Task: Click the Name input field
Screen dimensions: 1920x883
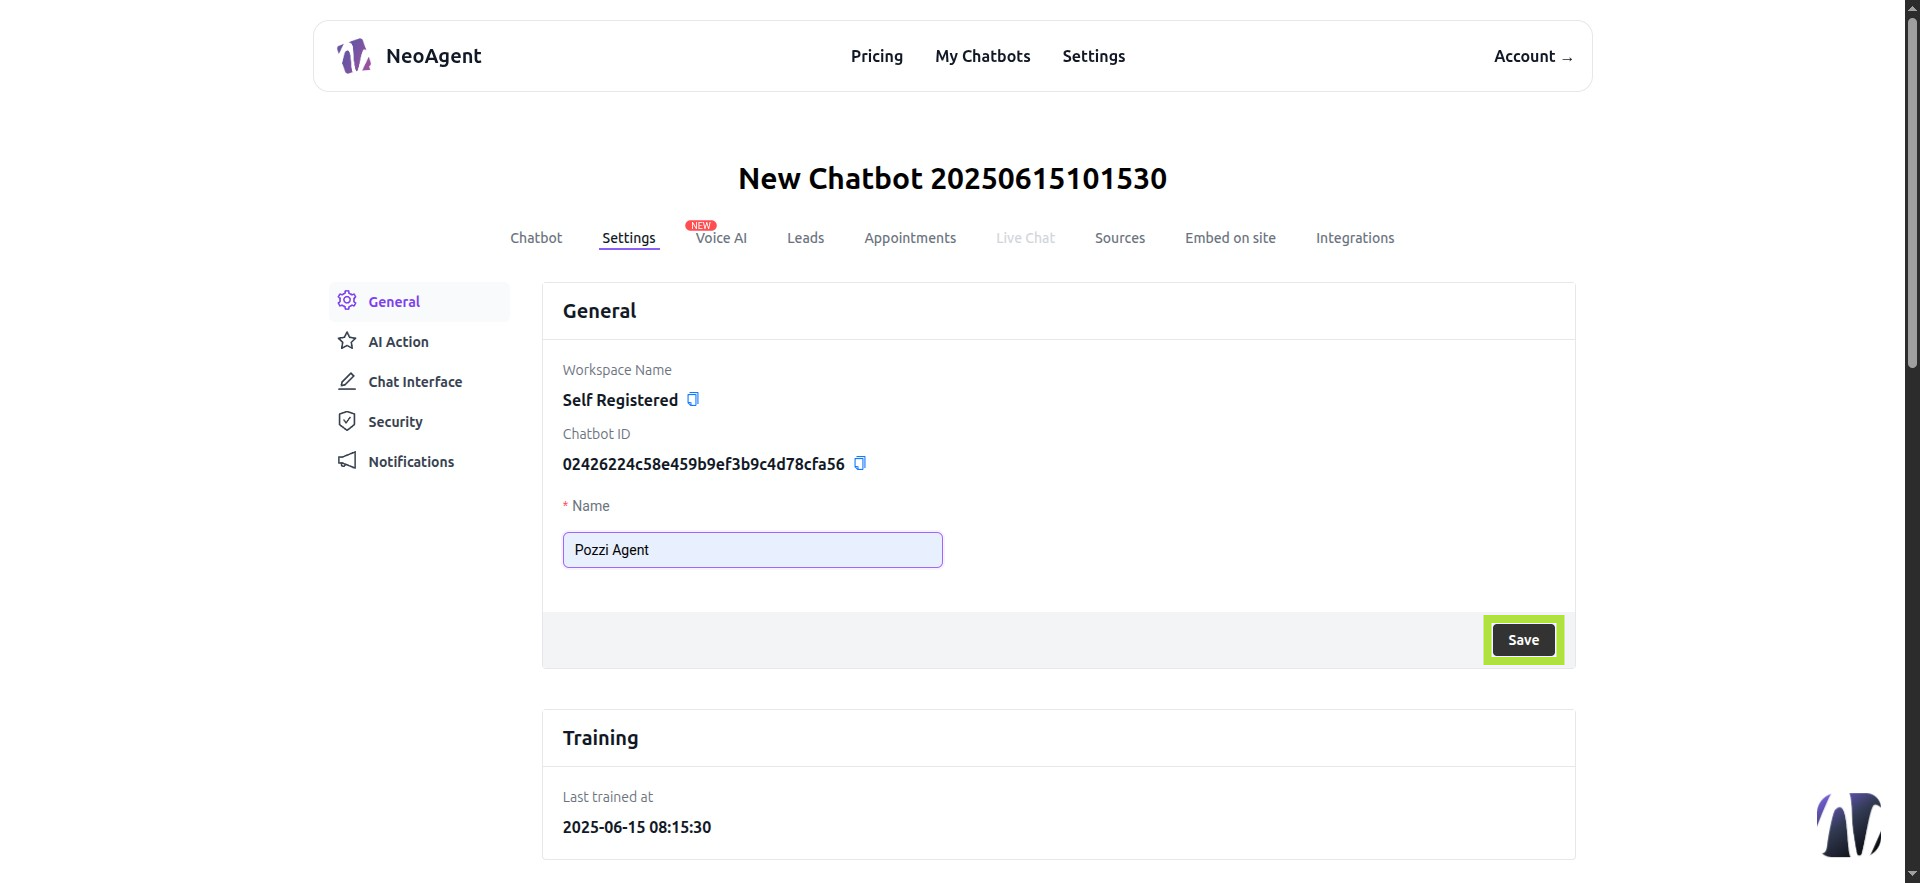Action: [x=752, y=550]
